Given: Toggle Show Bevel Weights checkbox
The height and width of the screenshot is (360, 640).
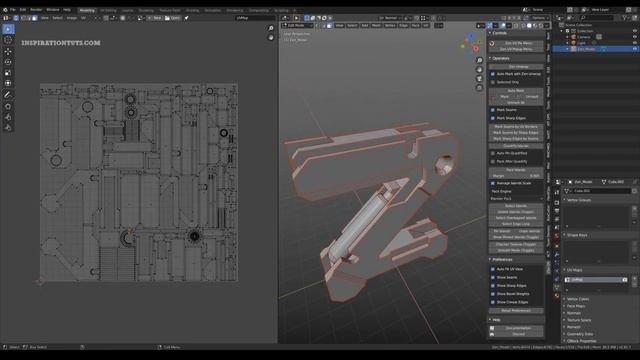Looking at the screenshot, I should pos(493,294).
